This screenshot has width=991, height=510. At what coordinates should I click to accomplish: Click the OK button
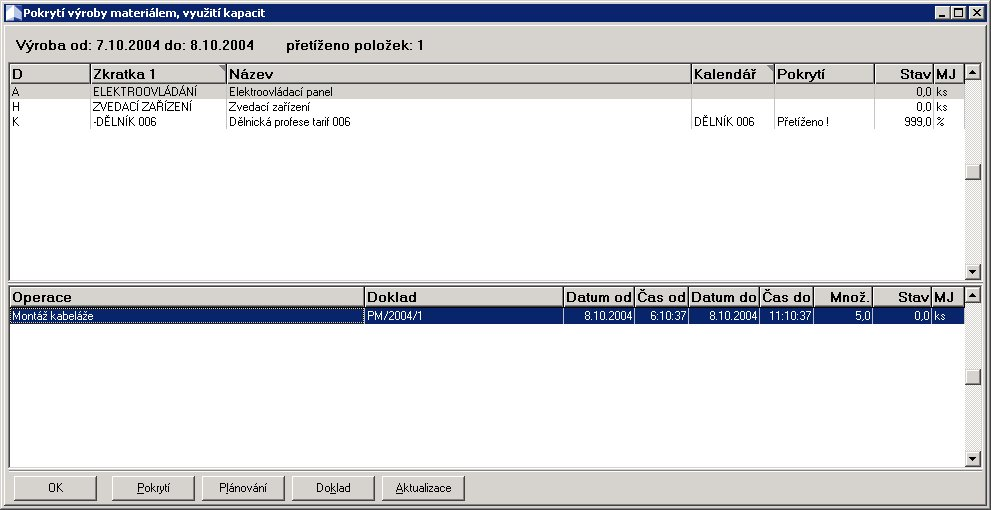[55, 488]
